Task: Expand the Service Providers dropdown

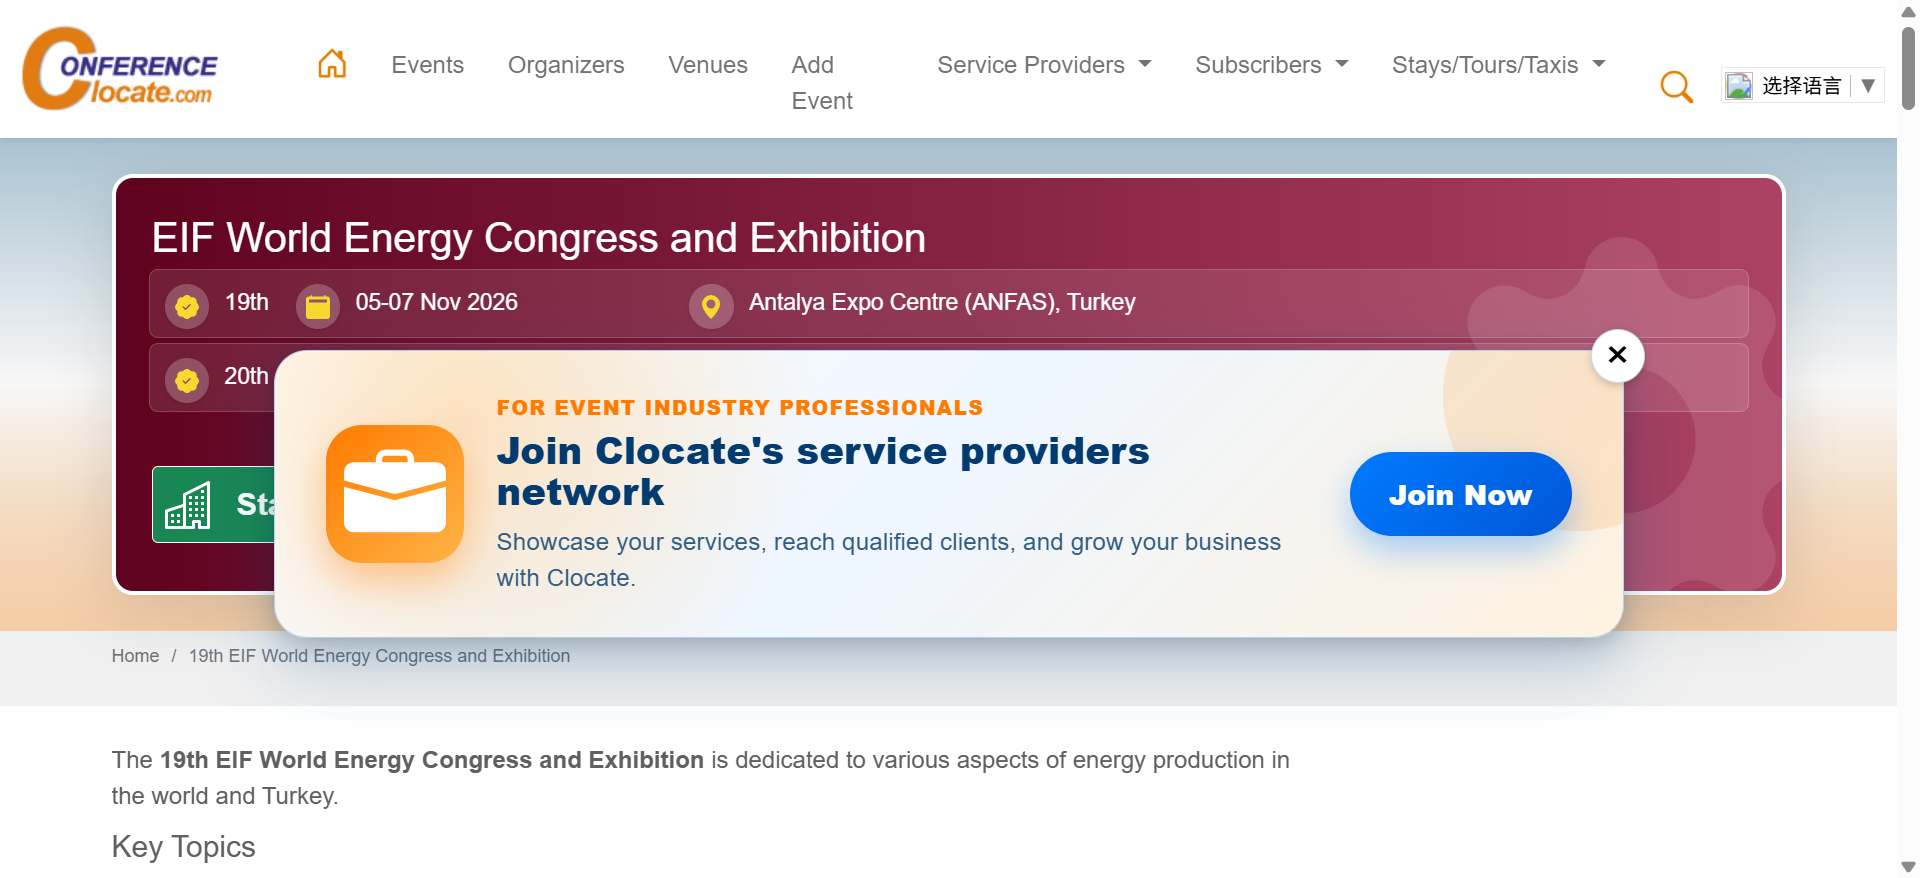Action: (1044, 65)
